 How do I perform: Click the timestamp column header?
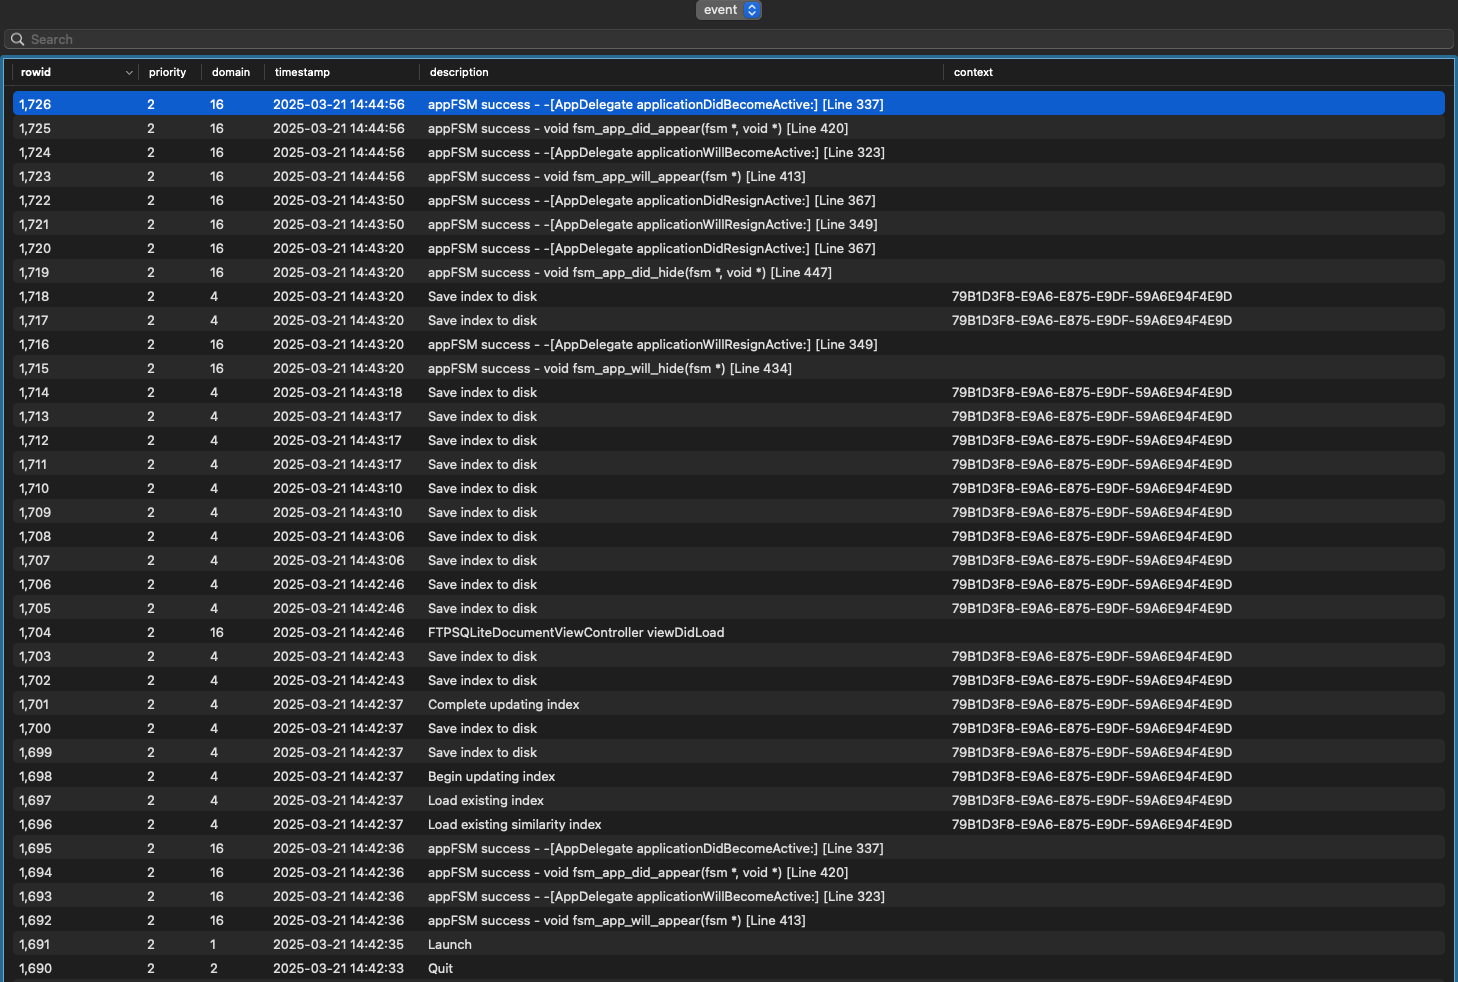[x=302, y=73]
